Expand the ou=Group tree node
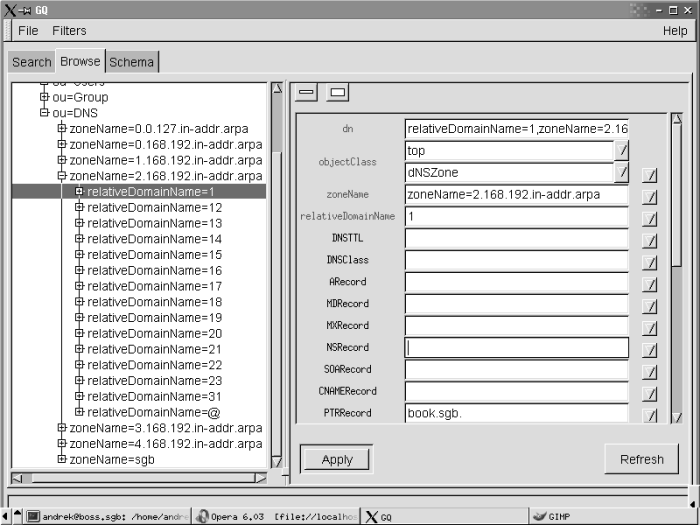 coord(44,98)
